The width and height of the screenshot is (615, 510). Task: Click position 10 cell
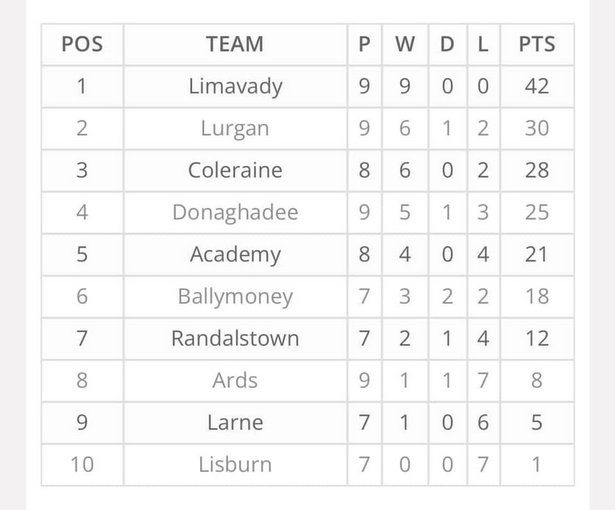click(82, 464)
